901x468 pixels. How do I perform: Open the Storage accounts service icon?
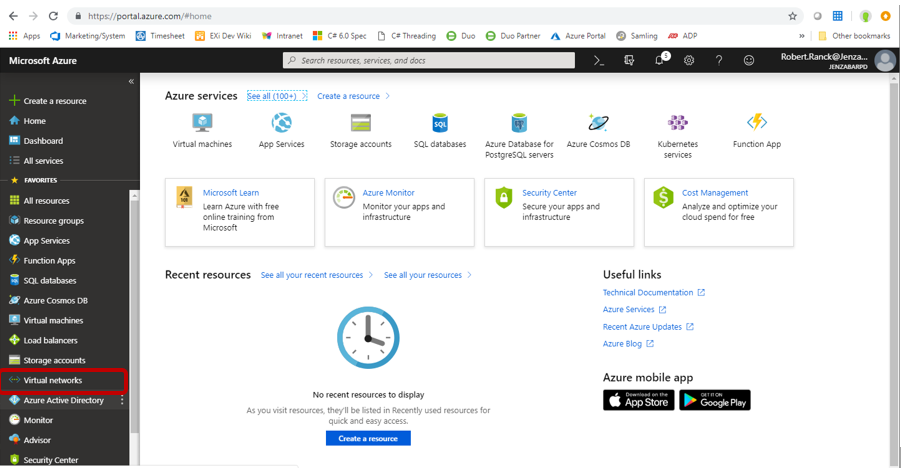[x=361, y=123]
